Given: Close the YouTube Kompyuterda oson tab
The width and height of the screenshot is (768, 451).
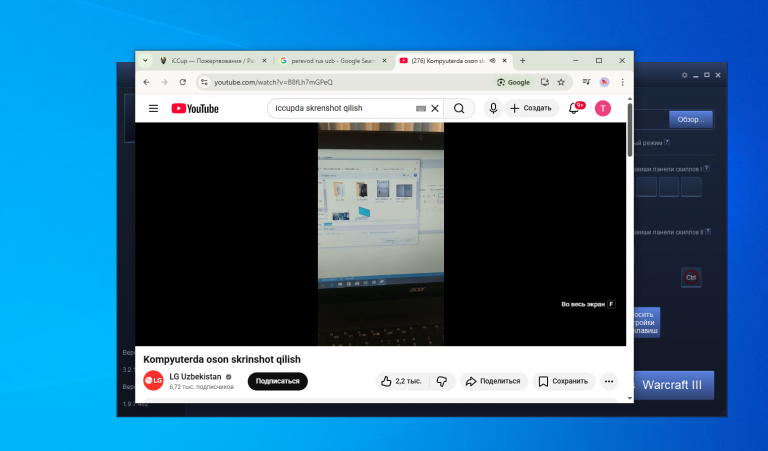Looking at the screenshot, I should pyautogui.click(x=504, y=61).
